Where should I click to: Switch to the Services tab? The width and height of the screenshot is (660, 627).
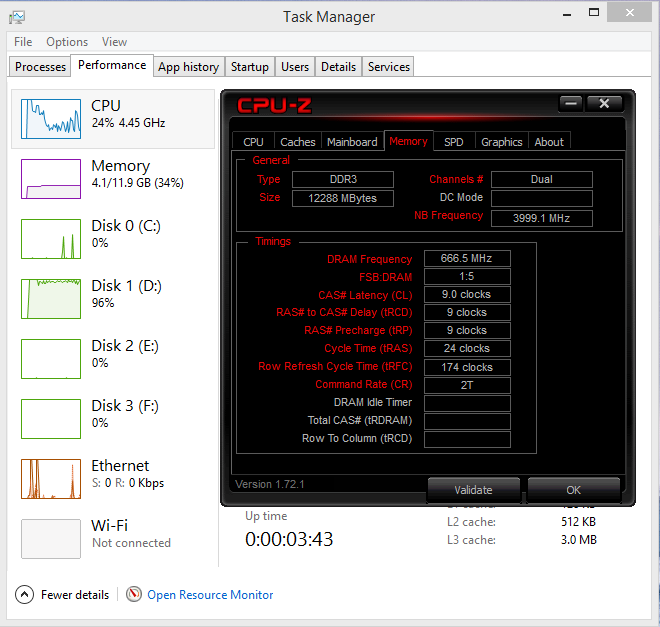[389, 66]
